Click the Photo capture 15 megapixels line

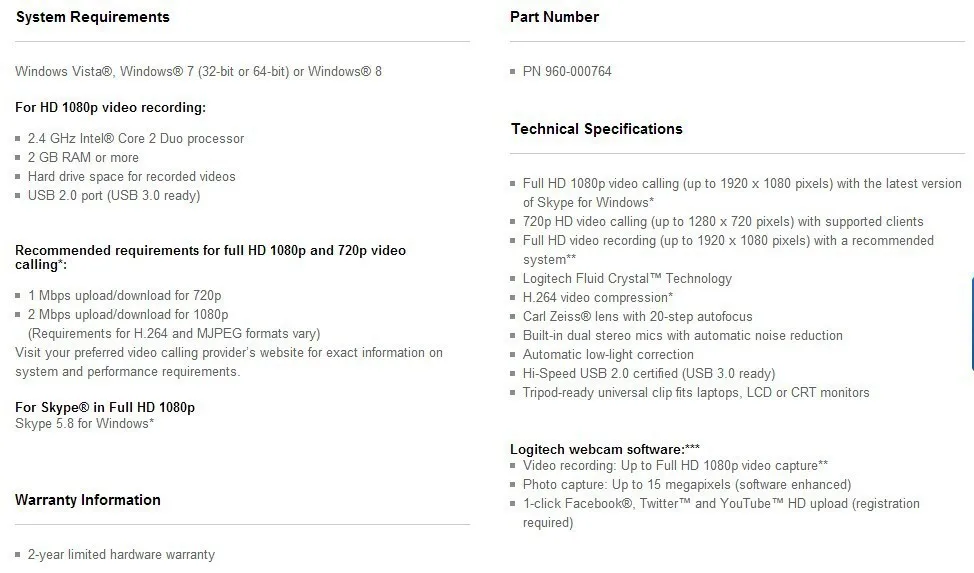[686, 485]
